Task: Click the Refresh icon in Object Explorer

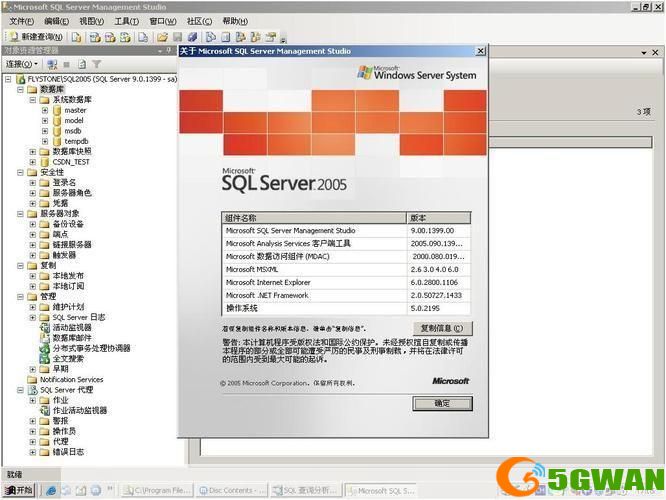Action: tap(82, 64)
